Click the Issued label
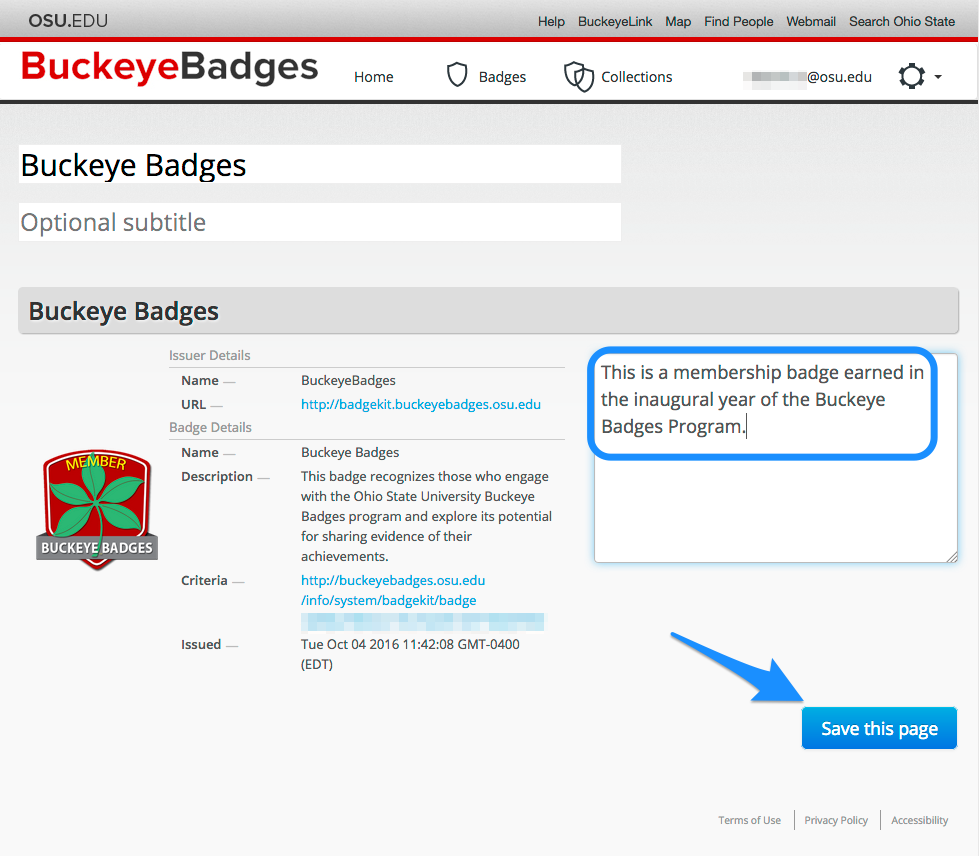Viewport: 979px width, 856px height. pos(201,644)
